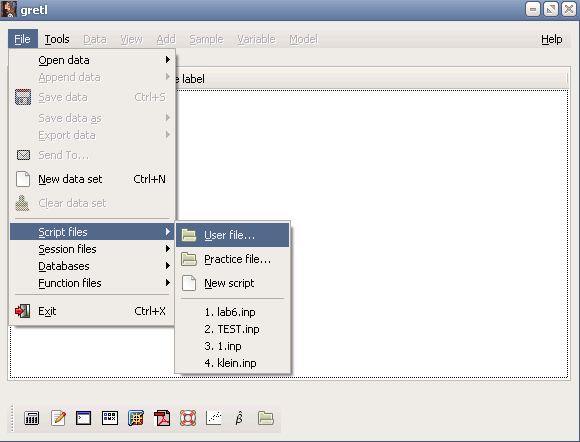
Task: Open the gretl console icon
Action: 84,418
